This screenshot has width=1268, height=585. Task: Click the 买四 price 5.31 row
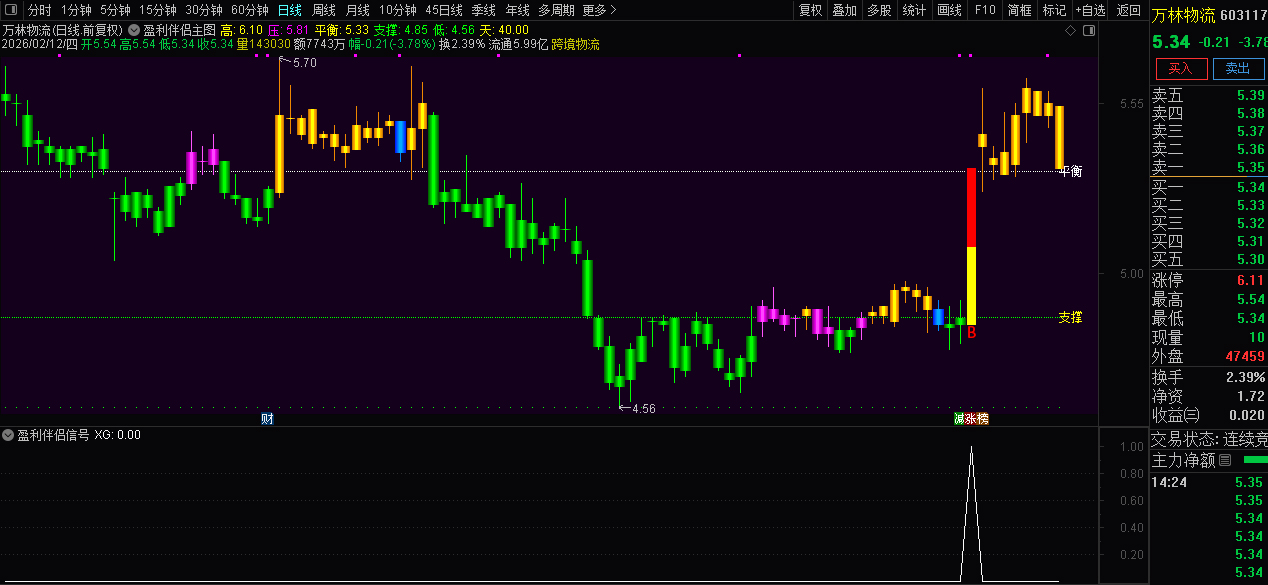coord(1208,241)
